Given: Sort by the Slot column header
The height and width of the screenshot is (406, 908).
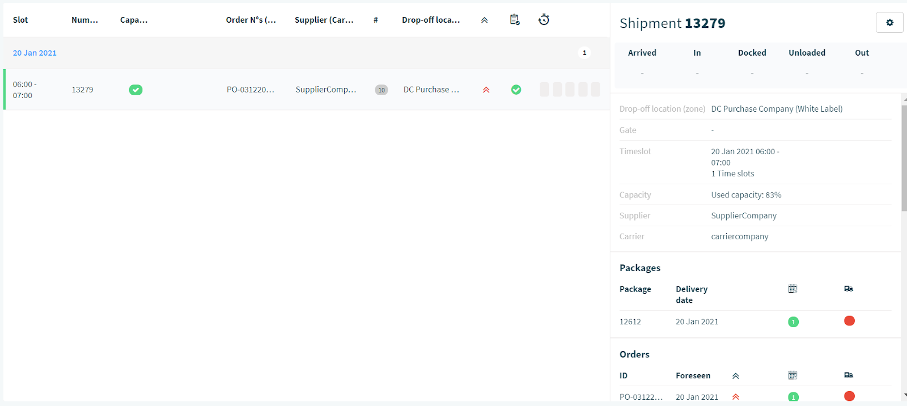Looking at the screenshot, I should click(x=20, y=20).
